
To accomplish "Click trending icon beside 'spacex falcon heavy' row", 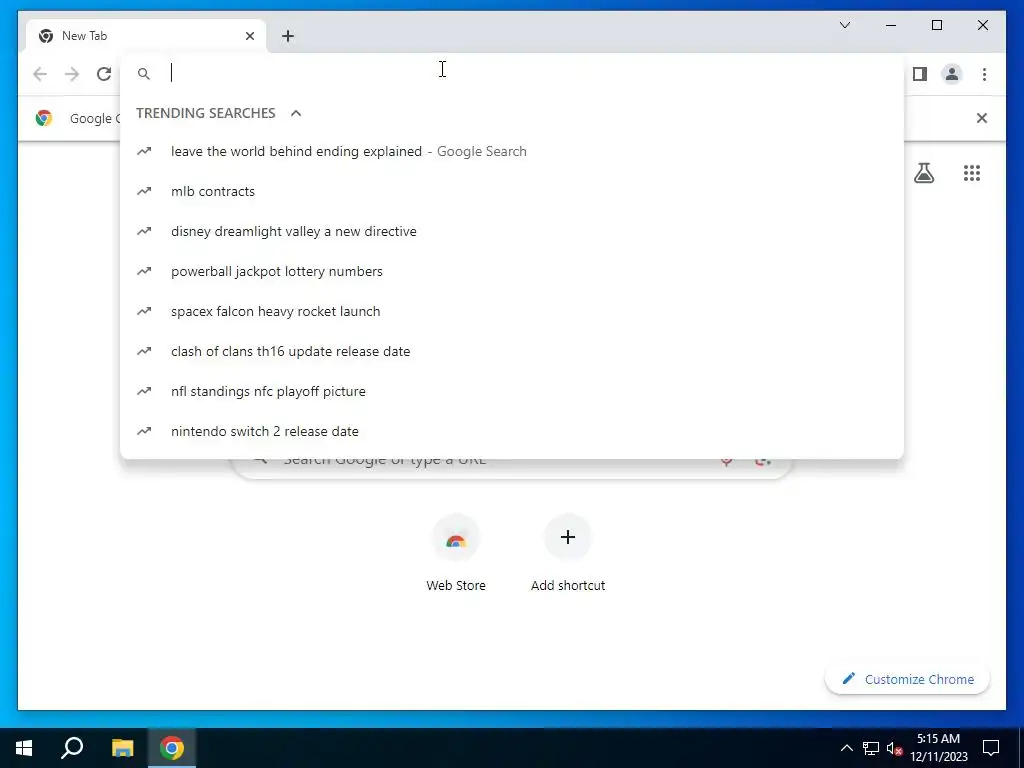I will [144, 312].
